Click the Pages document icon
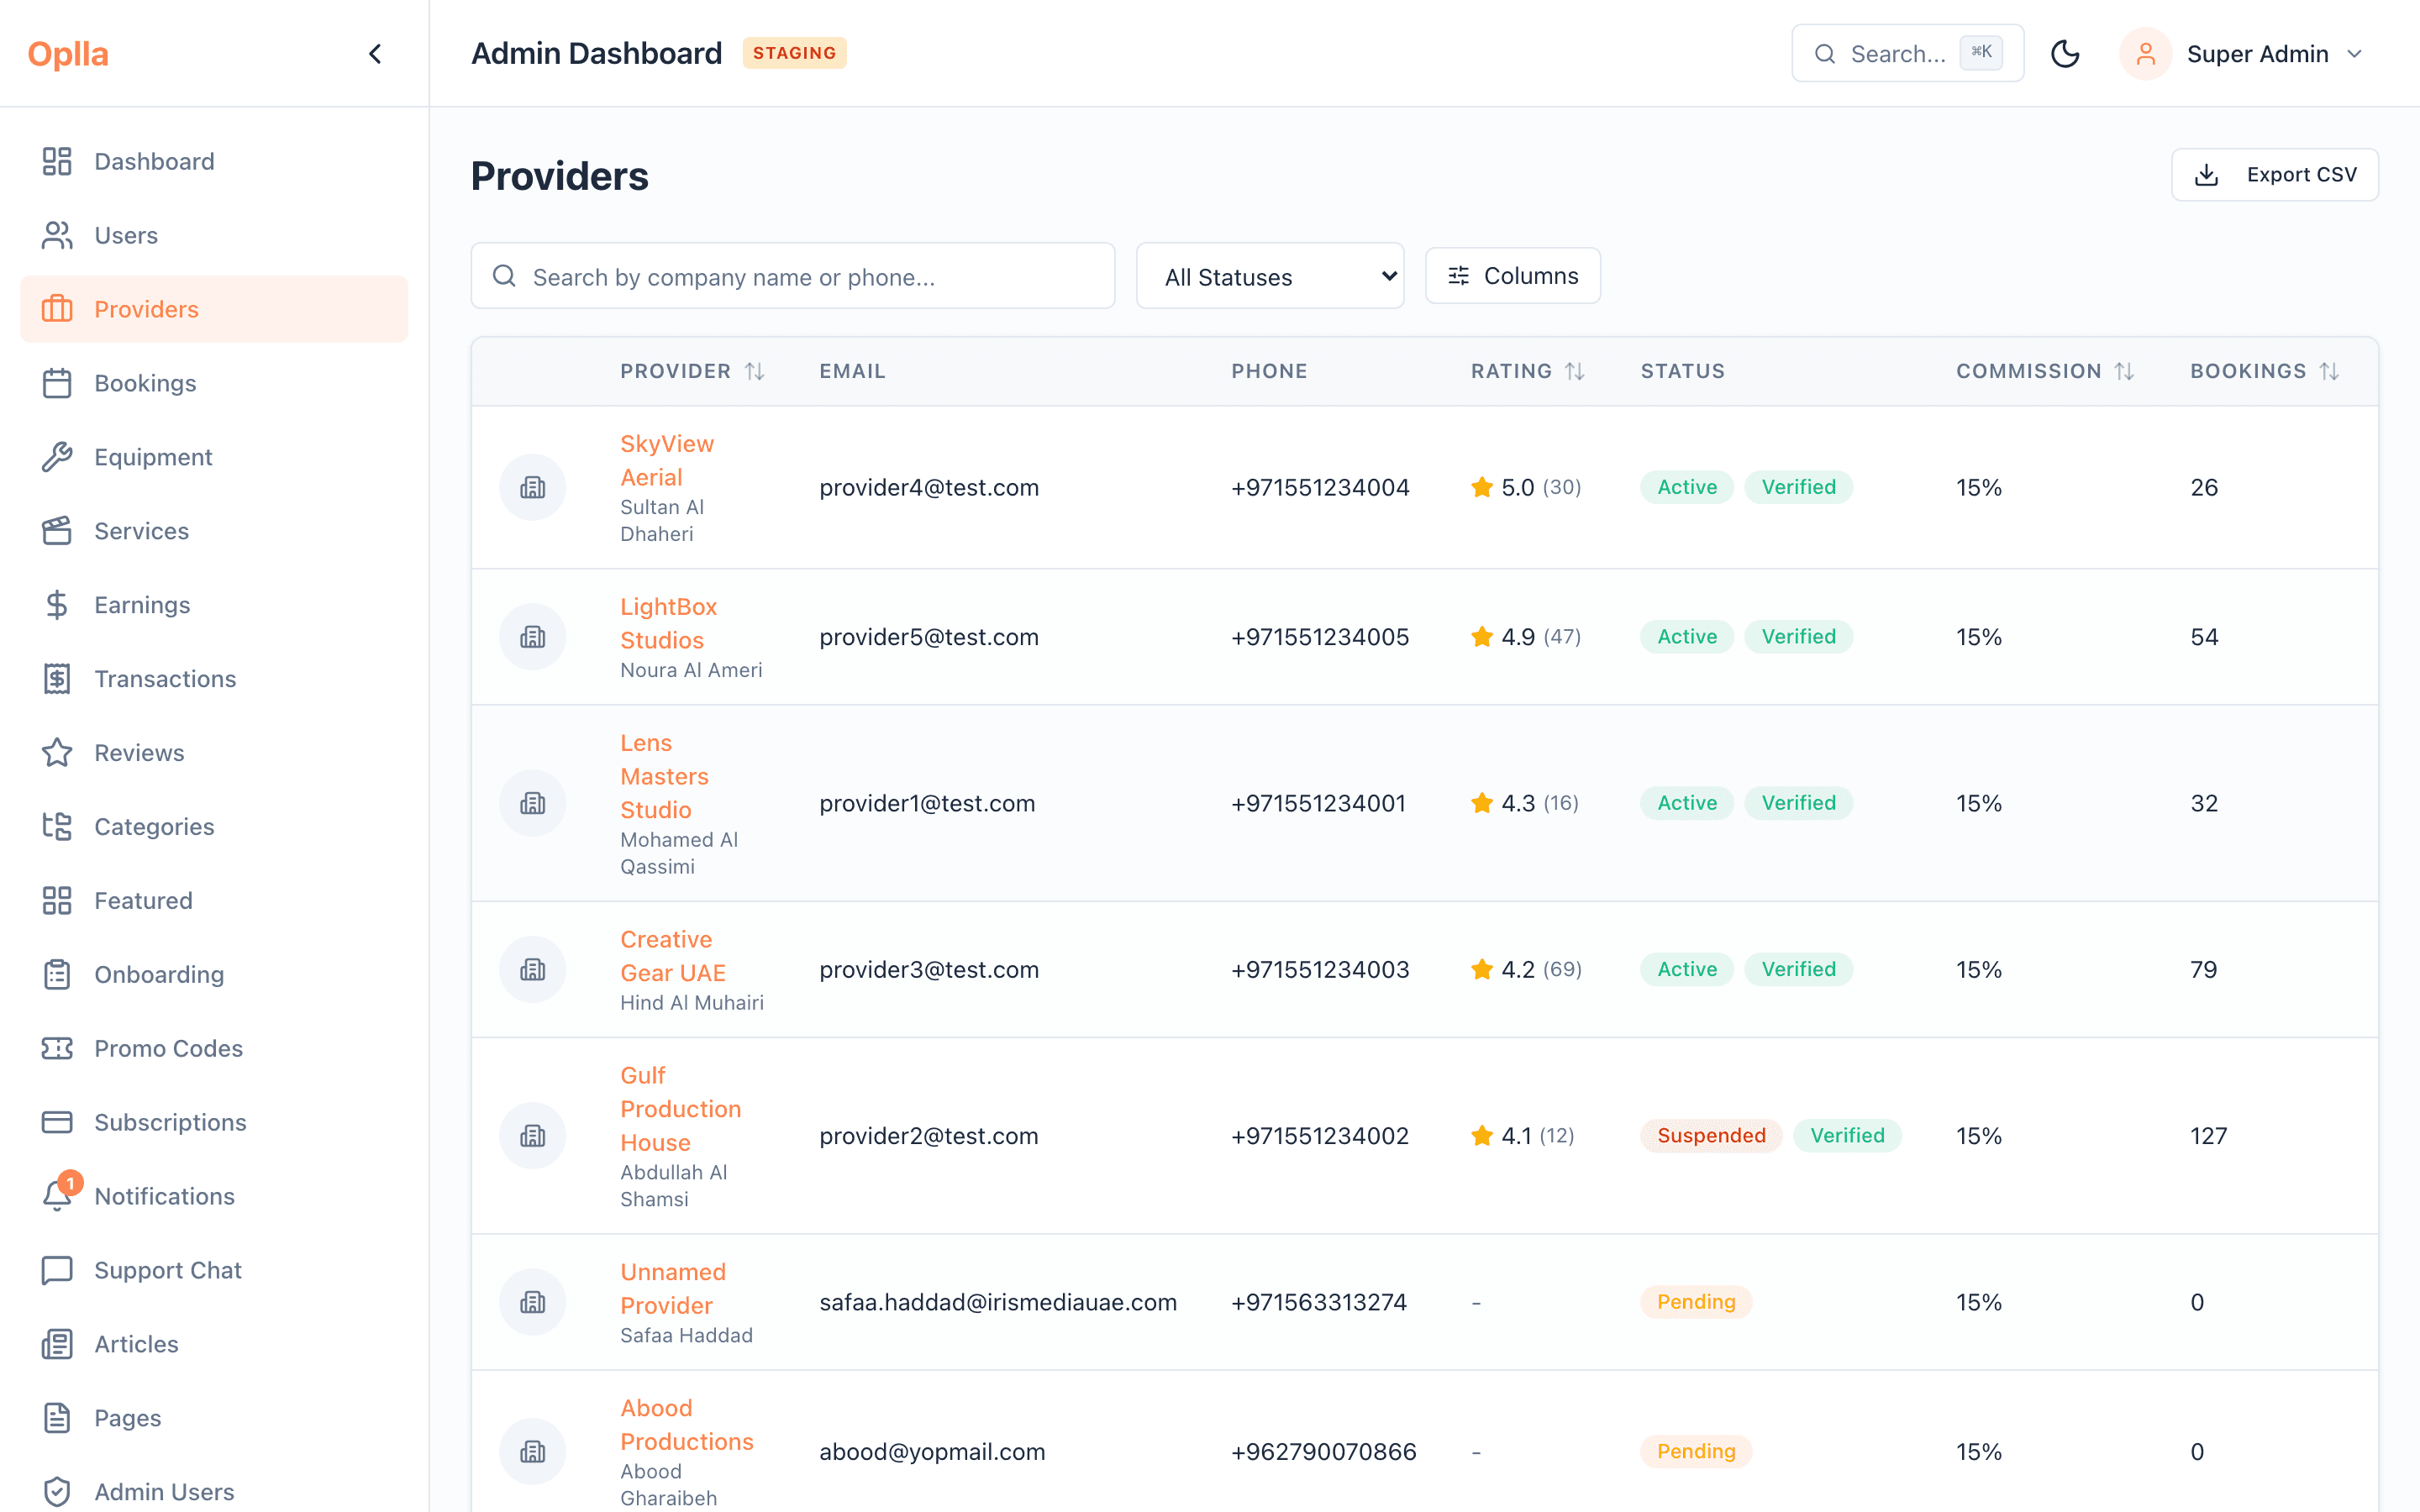2420x1512 pixels. pos(57,1418)
